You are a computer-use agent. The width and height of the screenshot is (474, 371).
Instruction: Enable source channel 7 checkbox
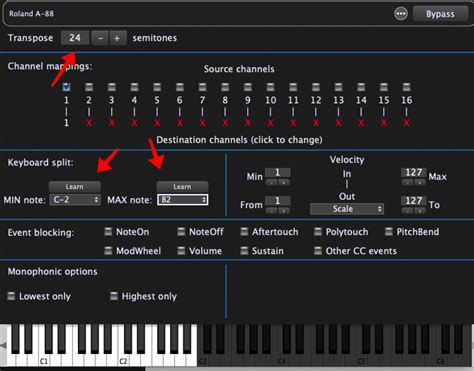click(202, 87)
